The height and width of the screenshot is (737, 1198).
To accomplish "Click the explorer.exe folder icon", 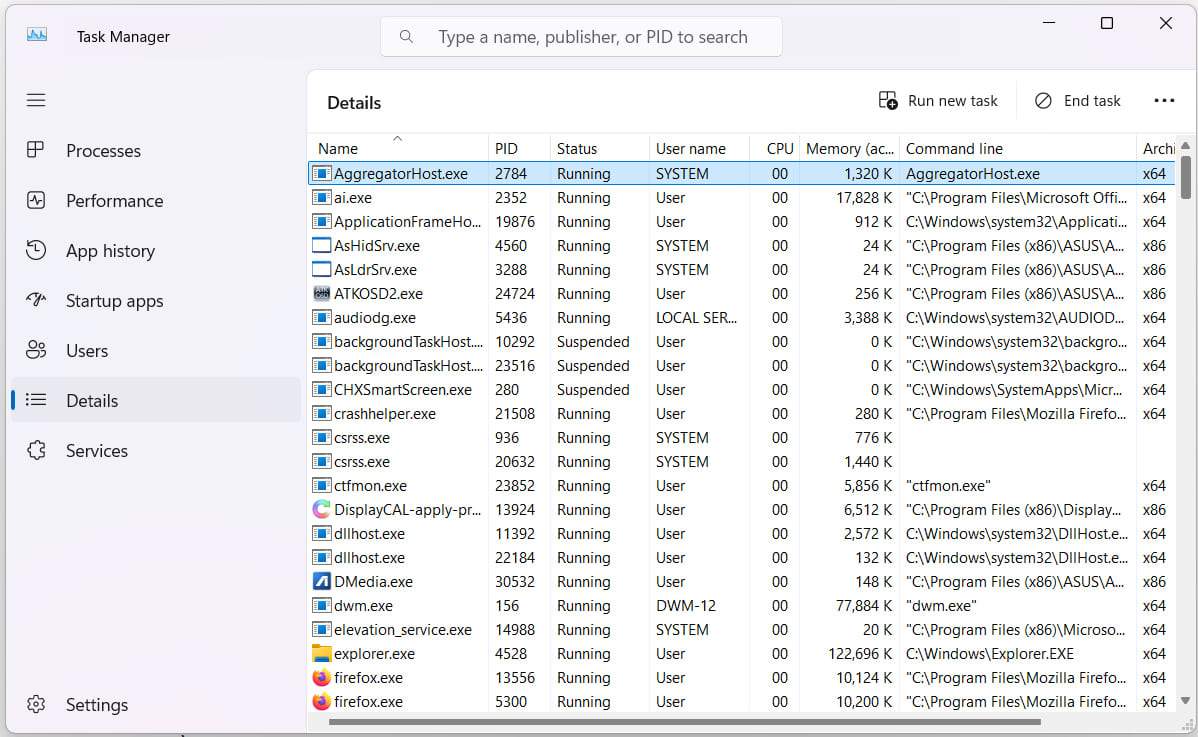I will (x=322, y=654).
